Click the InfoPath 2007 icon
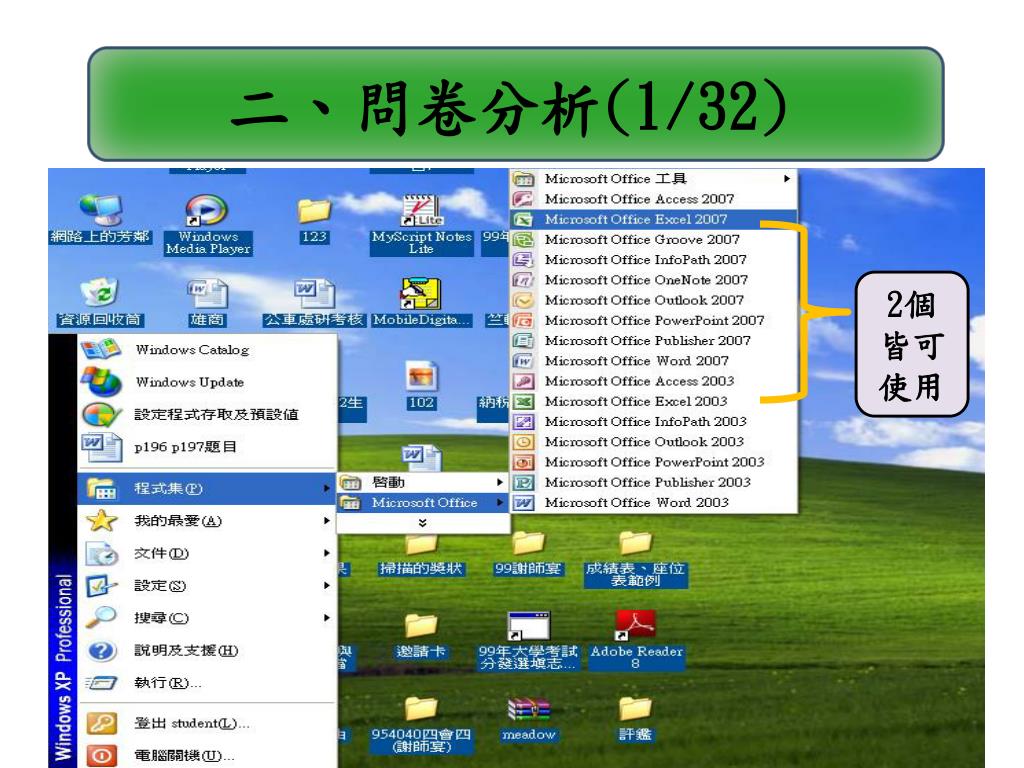 tap(523, 259)
